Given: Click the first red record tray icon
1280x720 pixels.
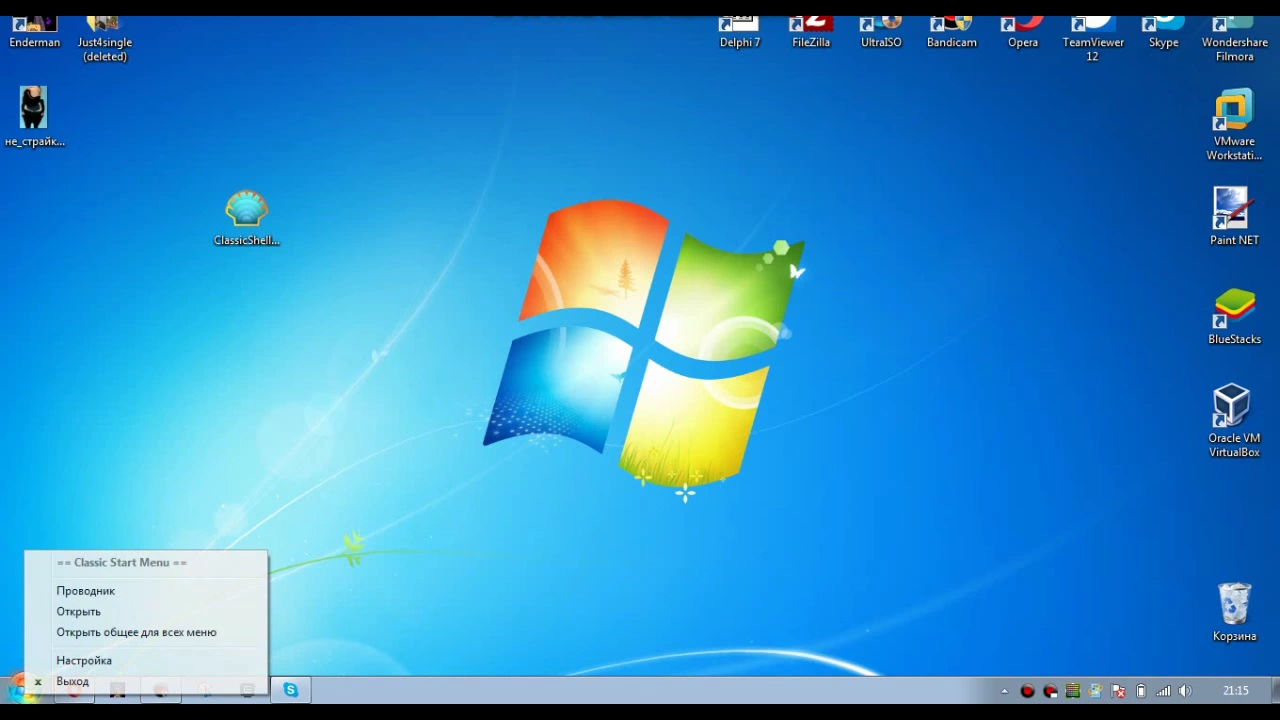Looking at the screenshot, I should 1027,691.
